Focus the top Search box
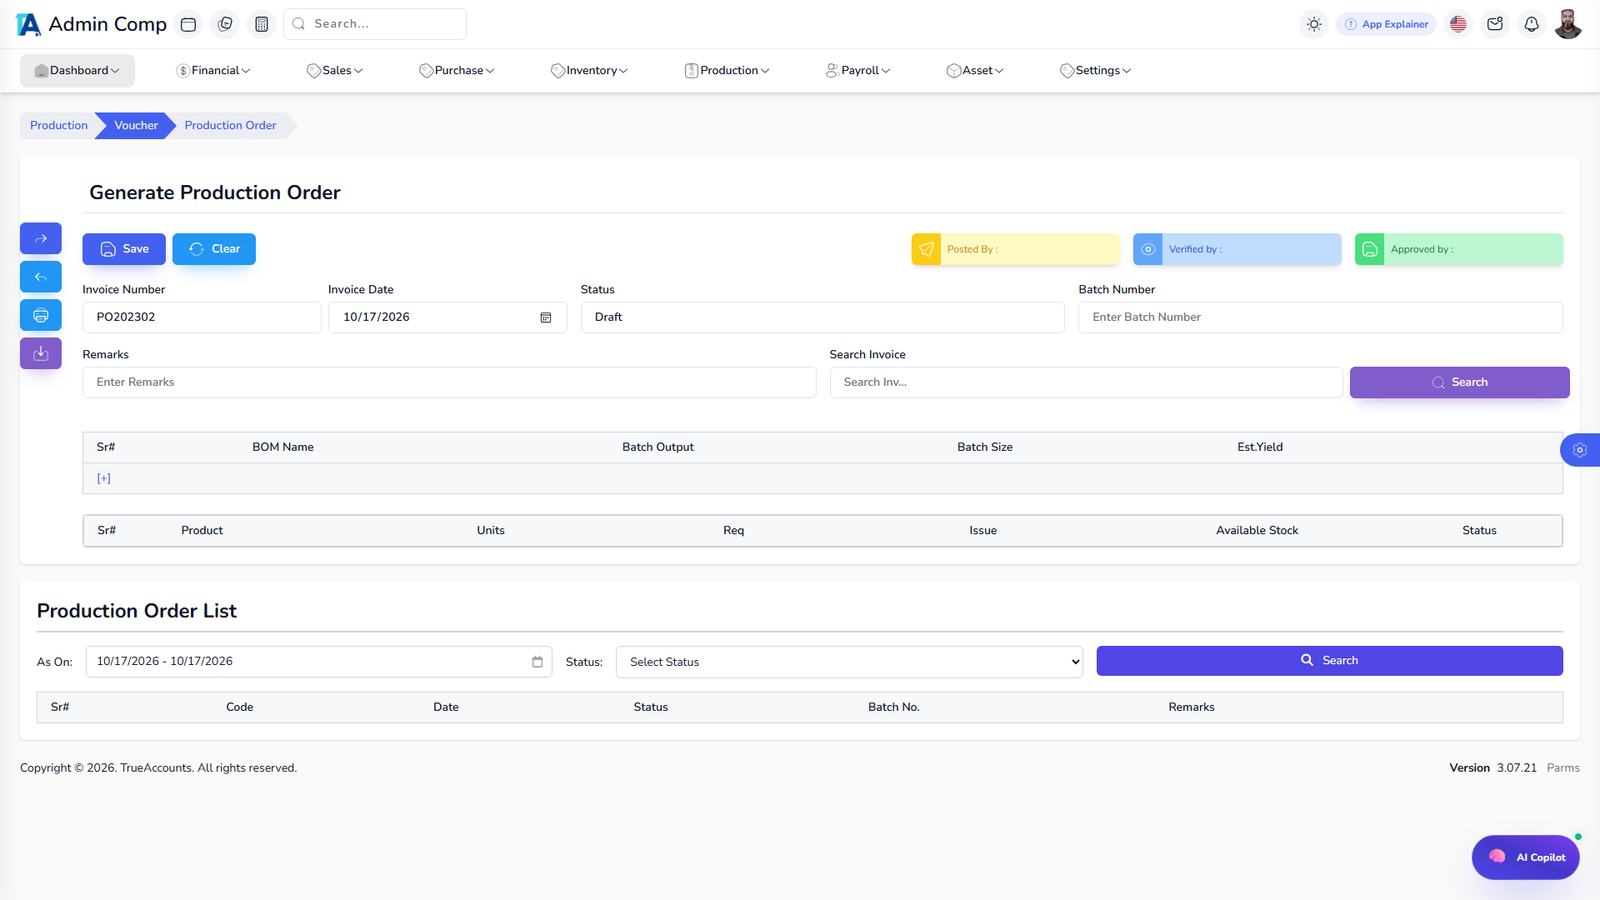The height and width of the screenshot is (900, 1600). [375, 24]
